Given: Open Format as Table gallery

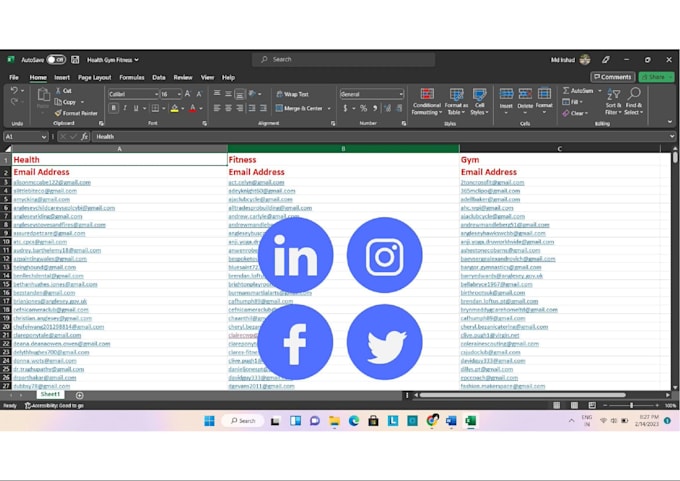Looking at the screenshot, I should (x=456, y=101).
